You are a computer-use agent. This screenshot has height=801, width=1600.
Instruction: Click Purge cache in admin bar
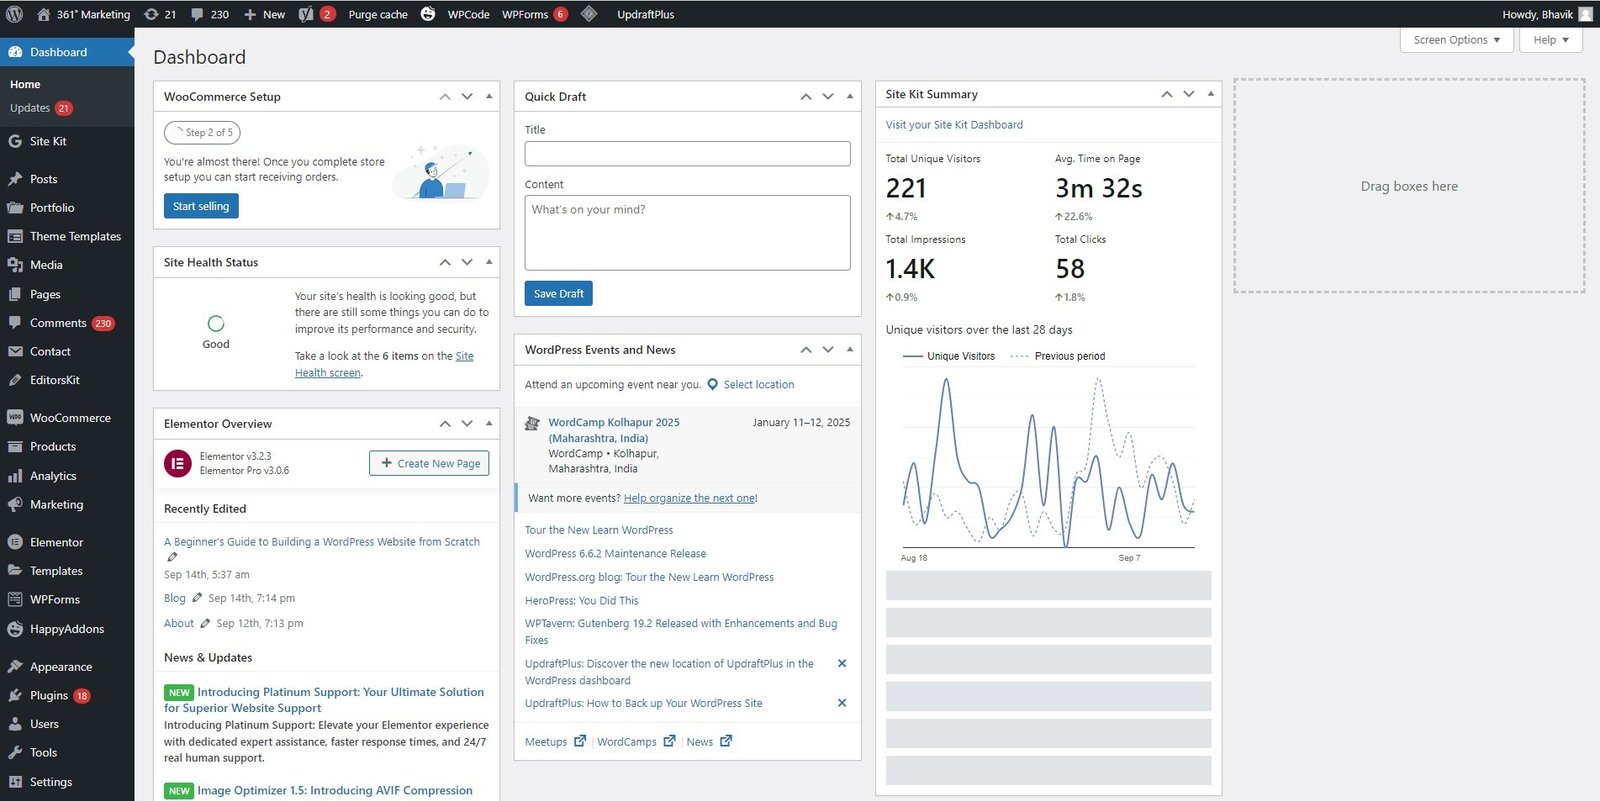coord(378,14)
